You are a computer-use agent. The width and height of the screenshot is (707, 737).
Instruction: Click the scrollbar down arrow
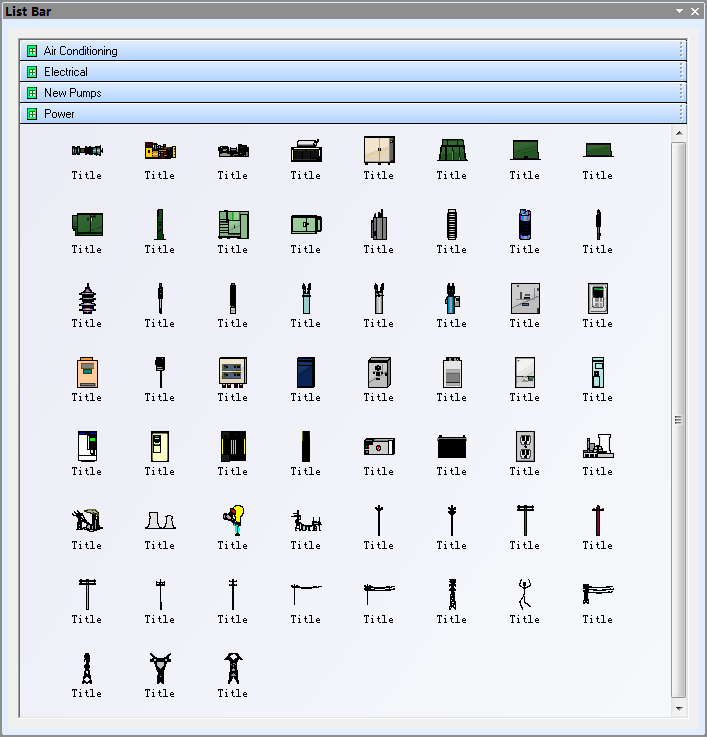point(679,708)
